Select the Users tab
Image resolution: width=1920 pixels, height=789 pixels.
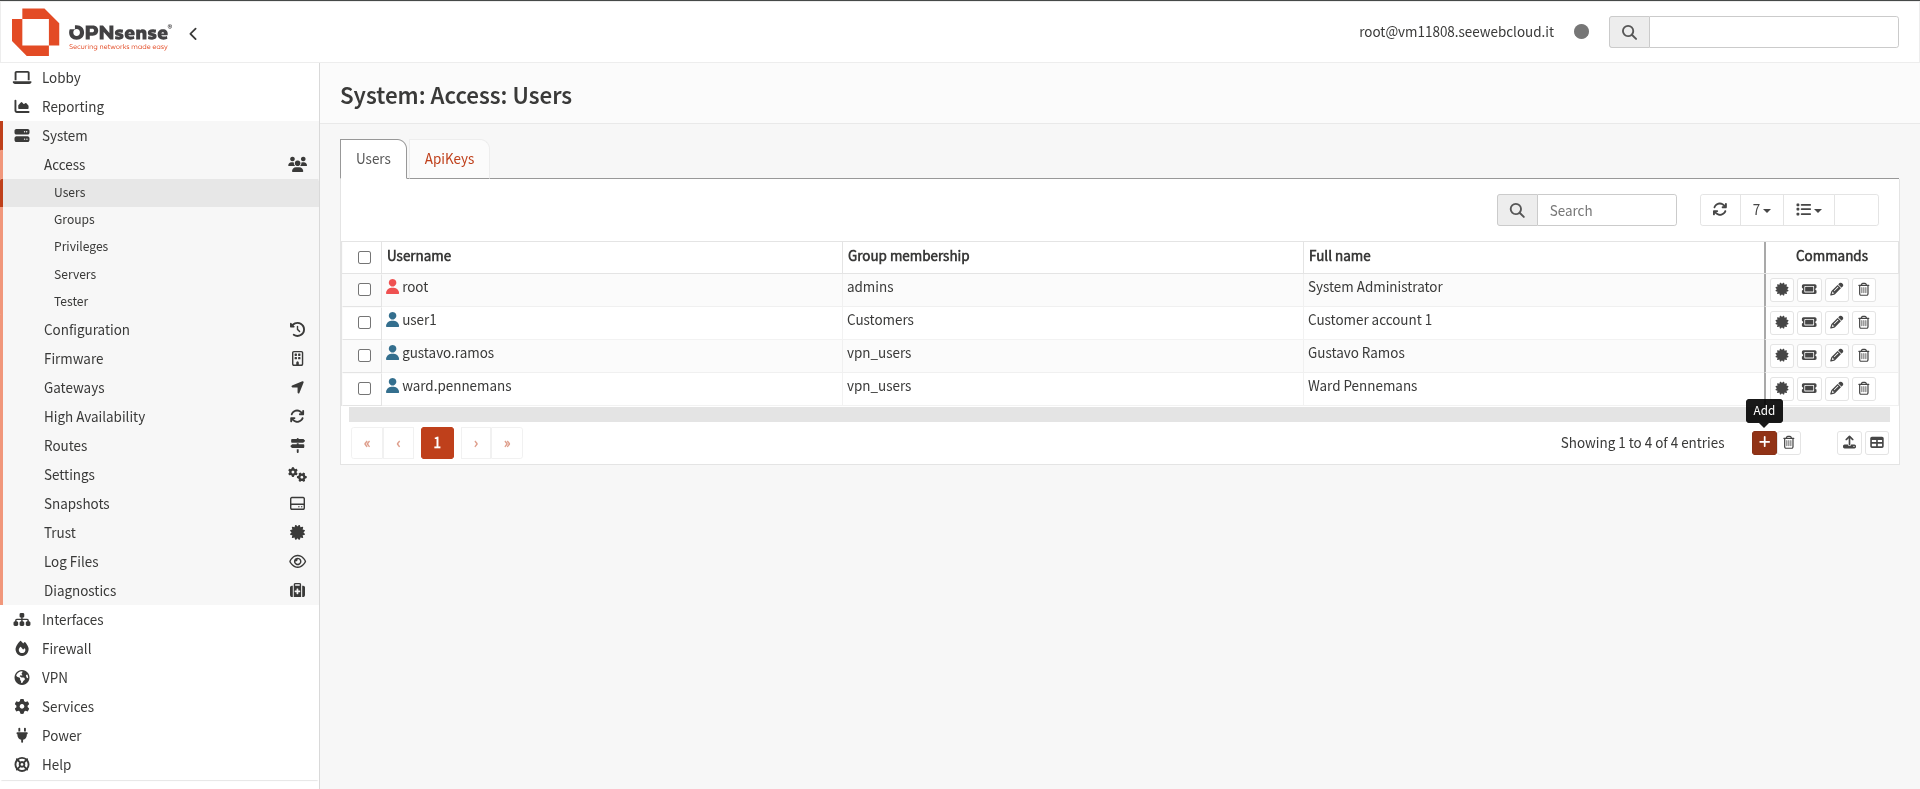tap(373, 159)
